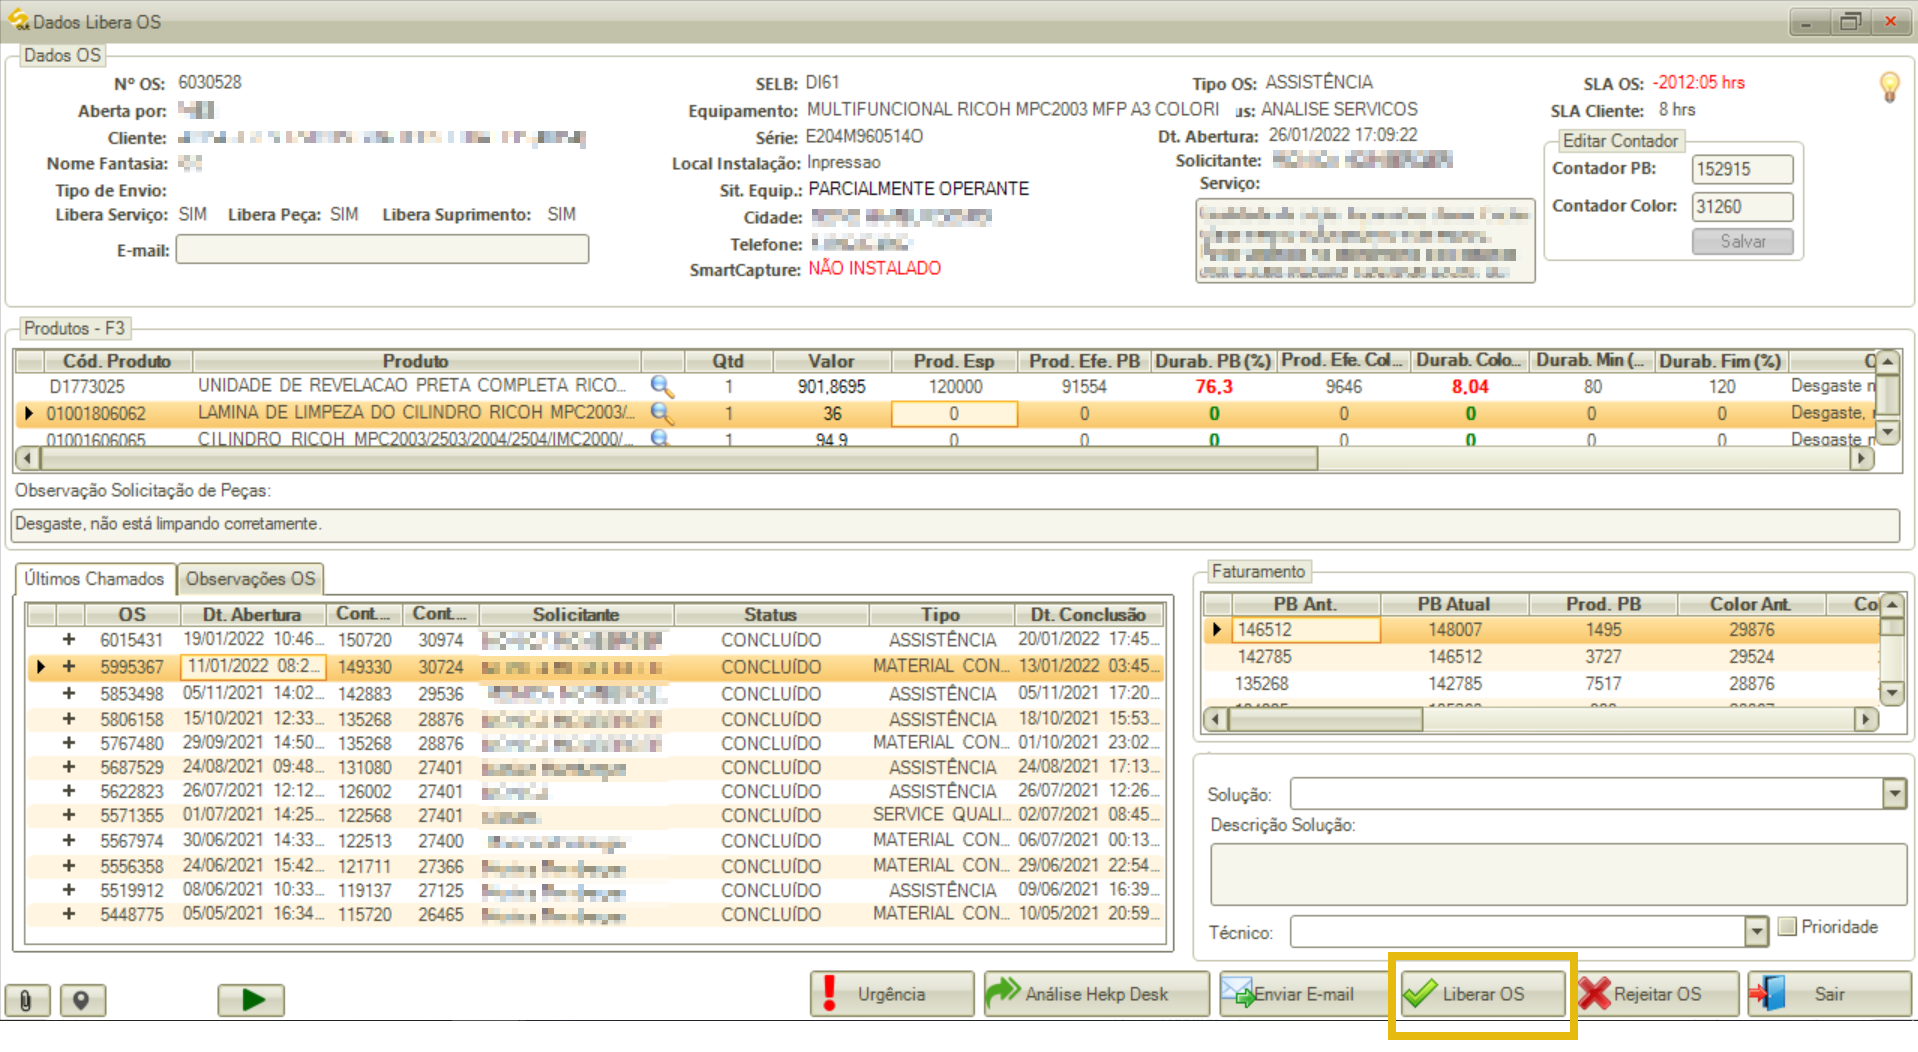Click Enviar E-mail button
The height and width of the screenshot is (1052, 1918).
(1303, 994)
